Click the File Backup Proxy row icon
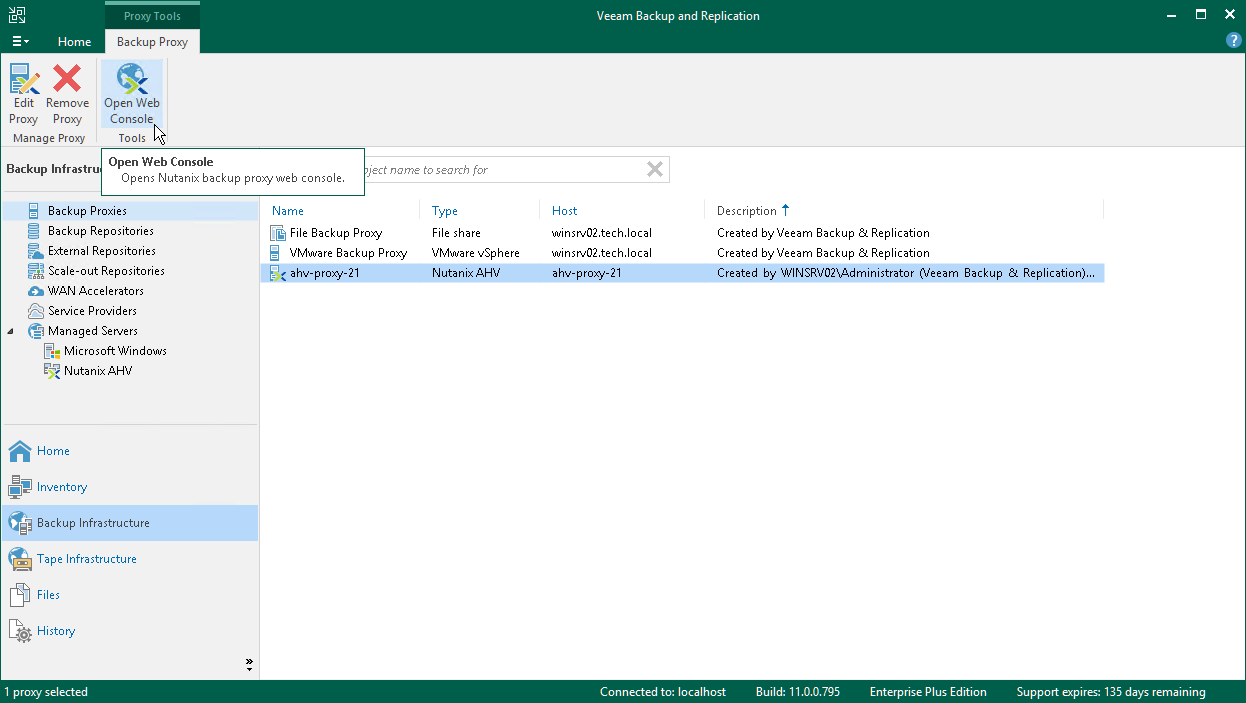The image size is (1246, 703). click(277, 233)
